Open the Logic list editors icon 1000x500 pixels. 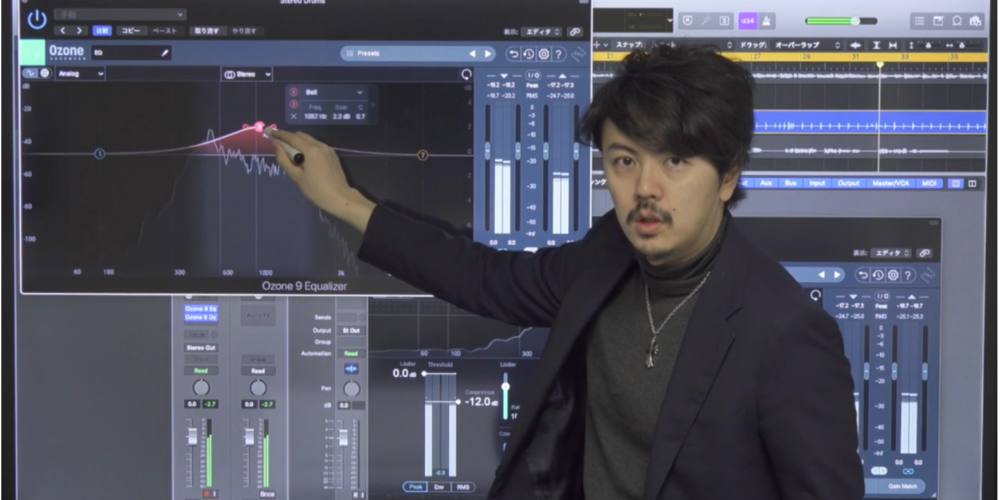coord(918,20)
